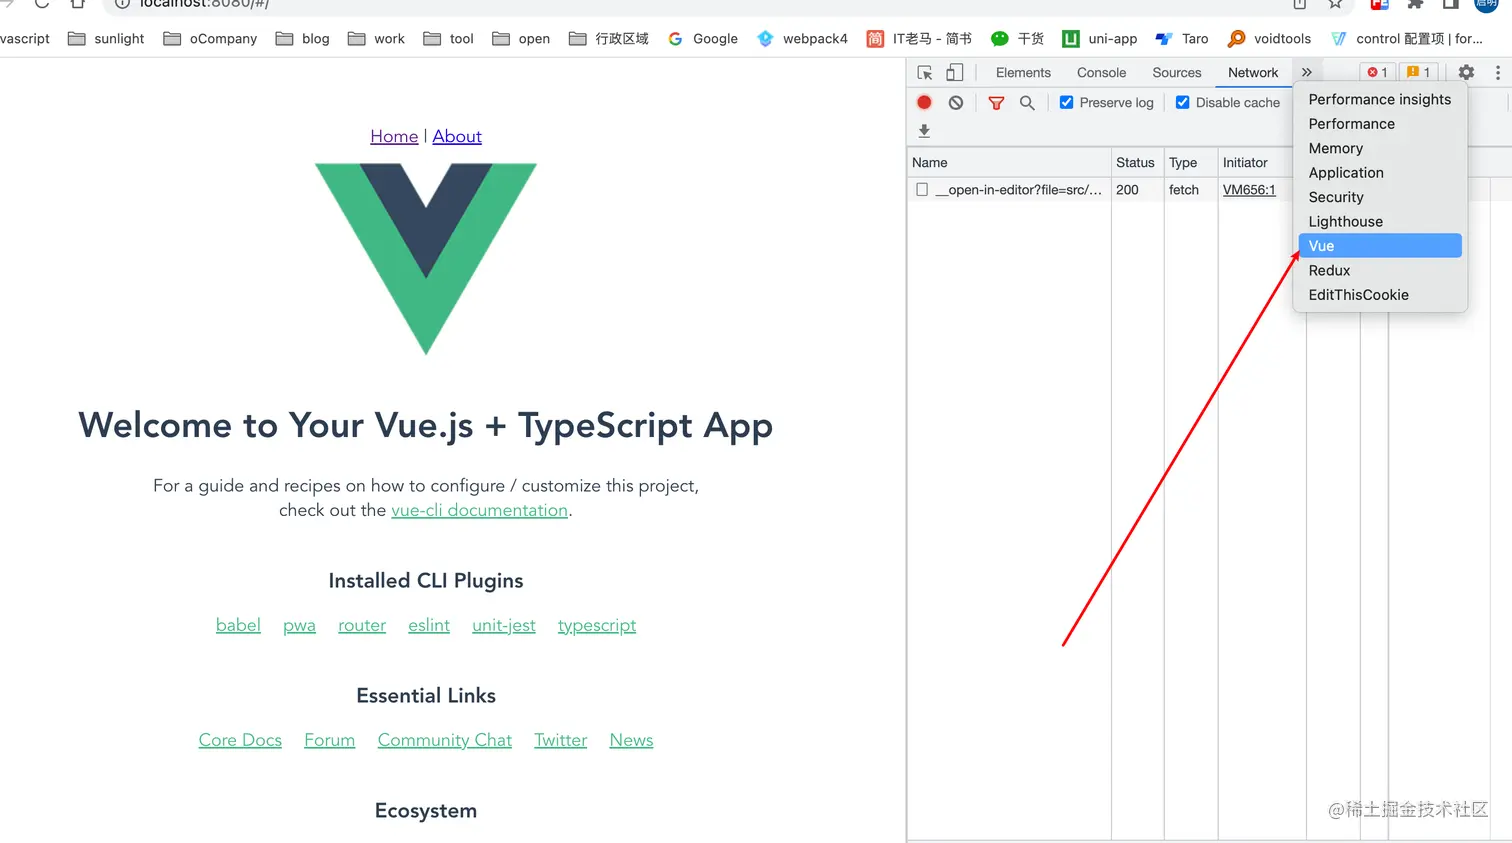This screenshot has height=843, width=1512.
Task: Open the webpack4 bookmark
Action: 802,39
